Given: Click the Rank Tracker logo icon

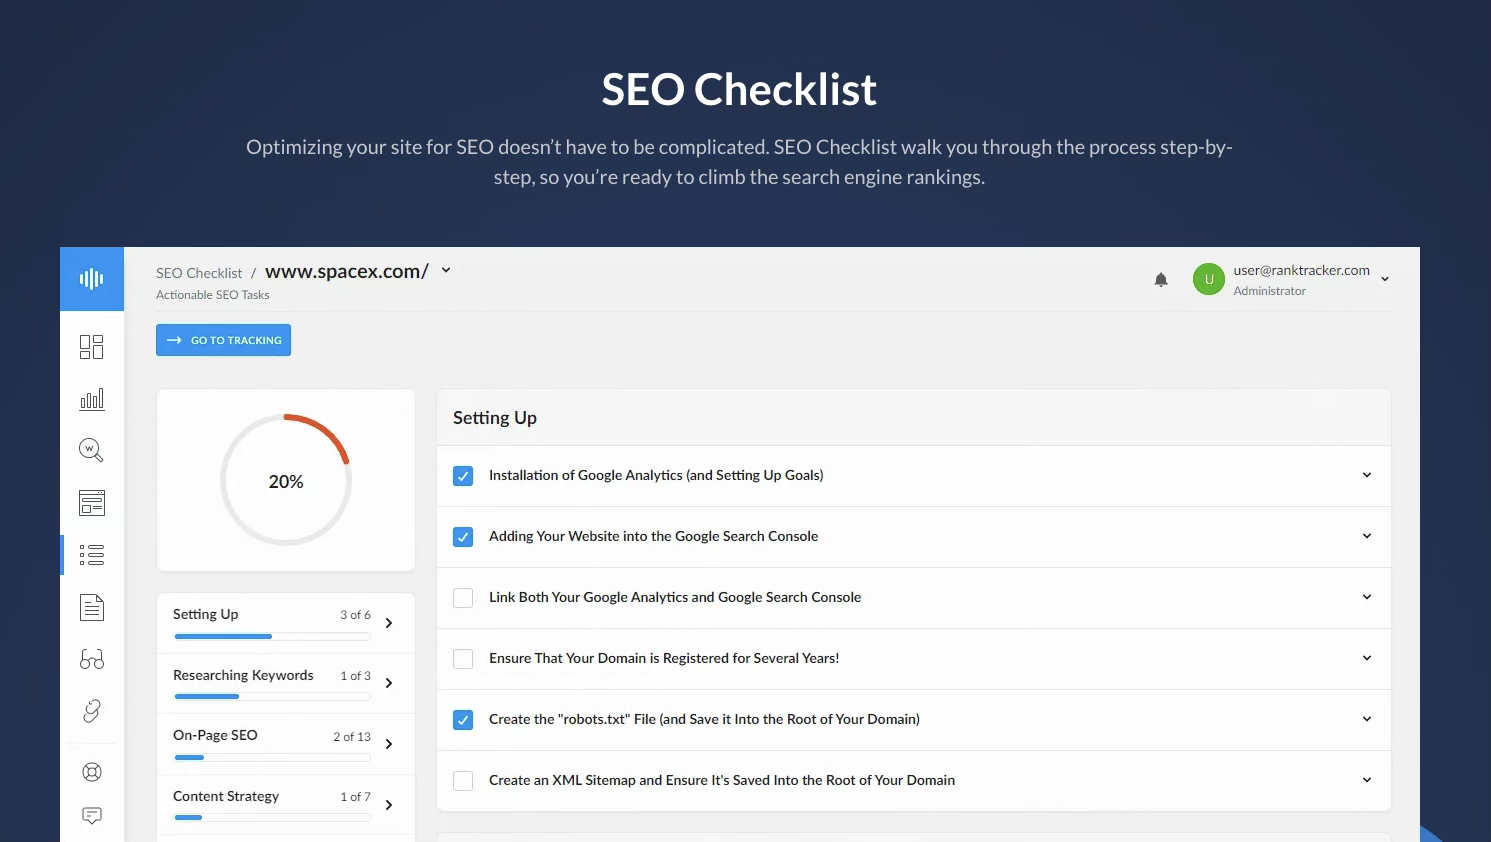Looking at the screenshot, I should pos(92,279).
